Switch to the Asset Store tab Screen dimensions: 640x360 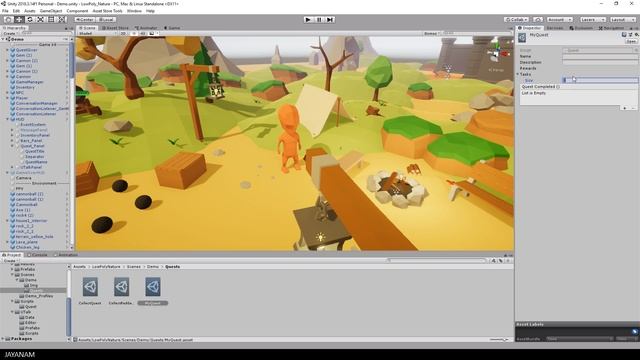click(x=116, y=28)
